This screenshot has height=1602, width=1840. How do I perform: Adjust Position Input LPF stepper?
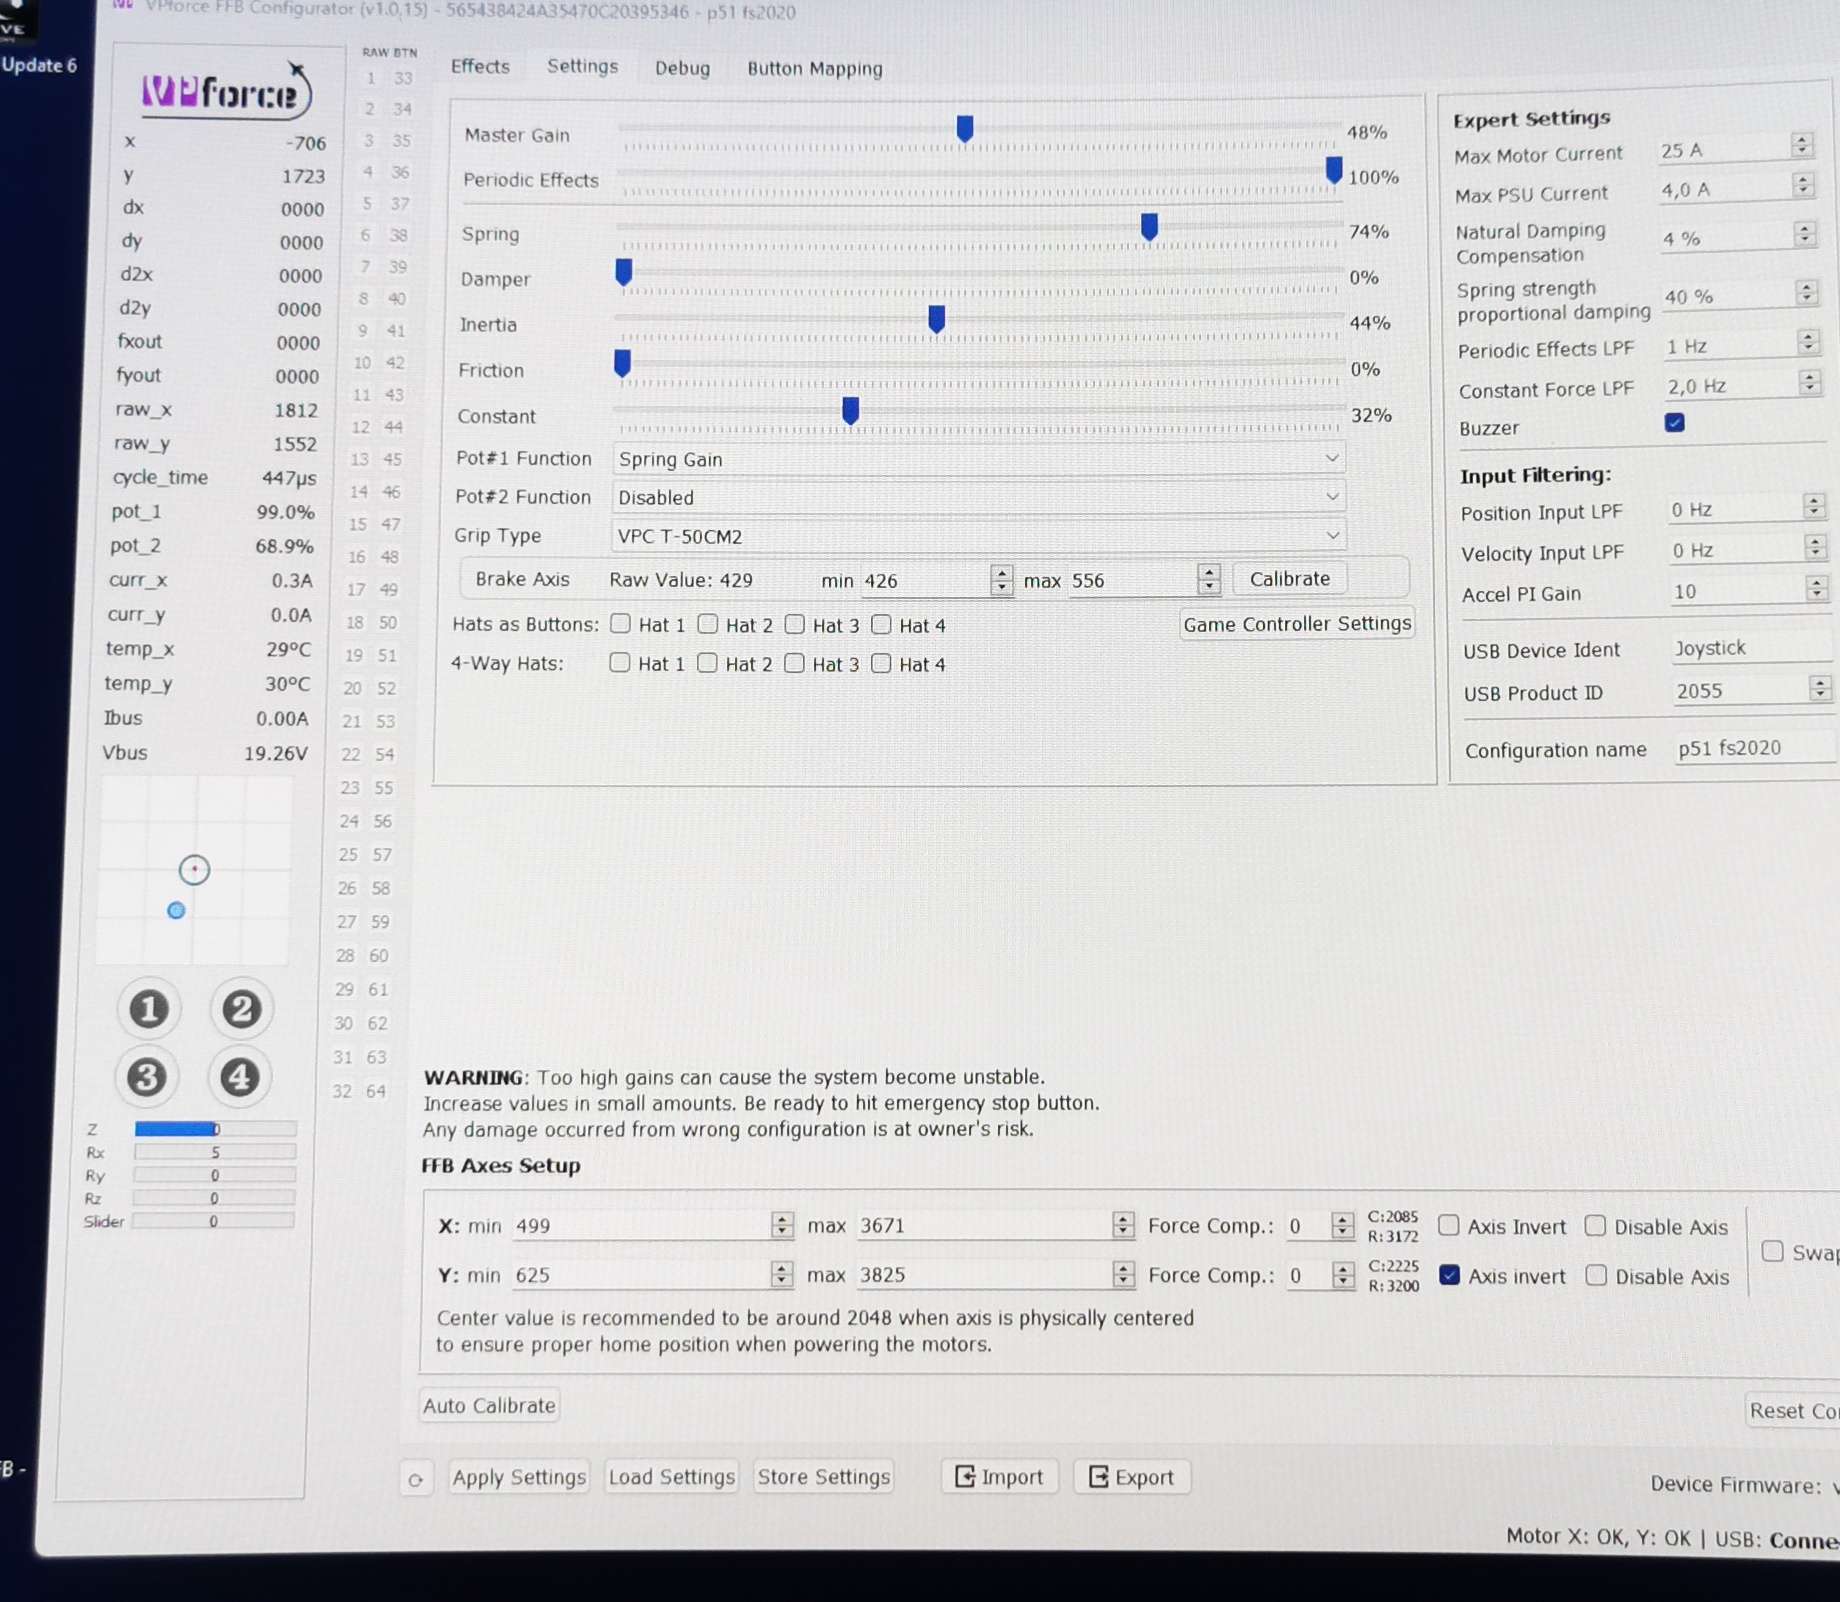[x=1814, y=506]
